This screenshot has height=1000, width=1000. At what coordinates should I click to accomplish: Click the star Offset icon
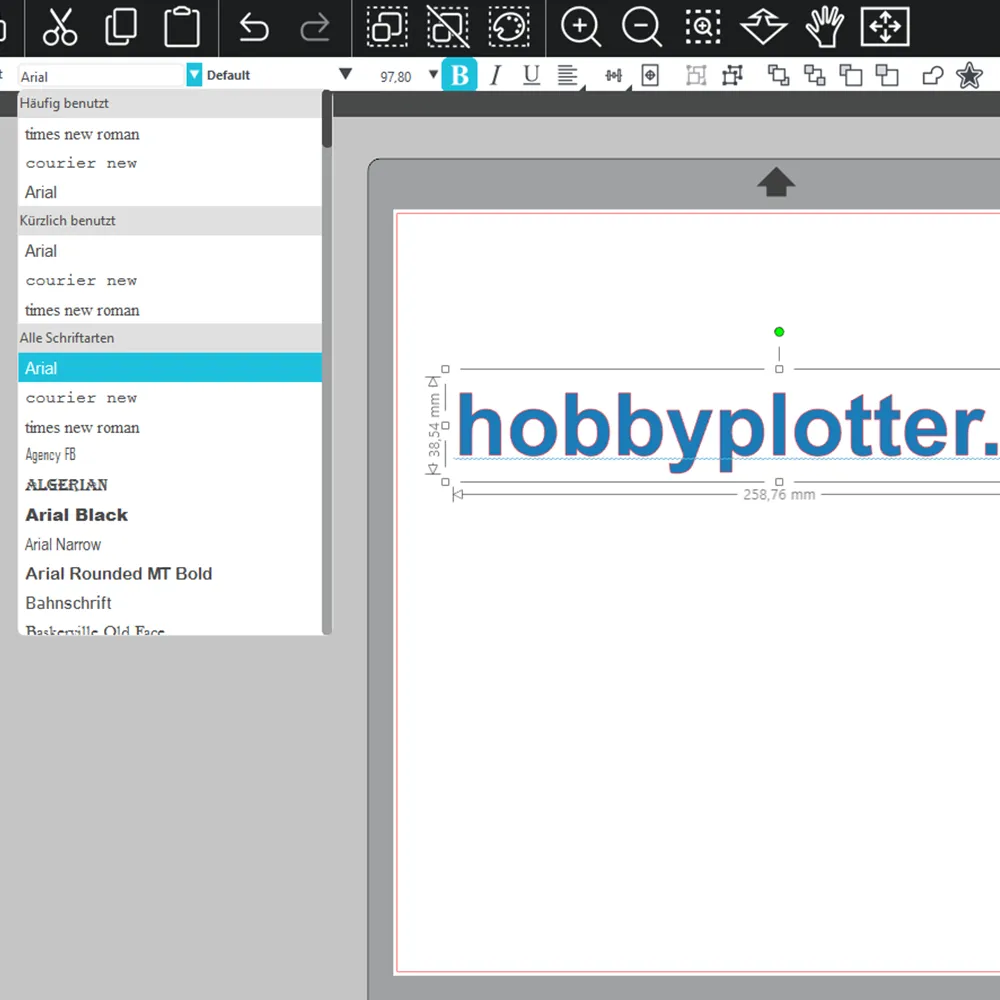[x=969, y=76]
